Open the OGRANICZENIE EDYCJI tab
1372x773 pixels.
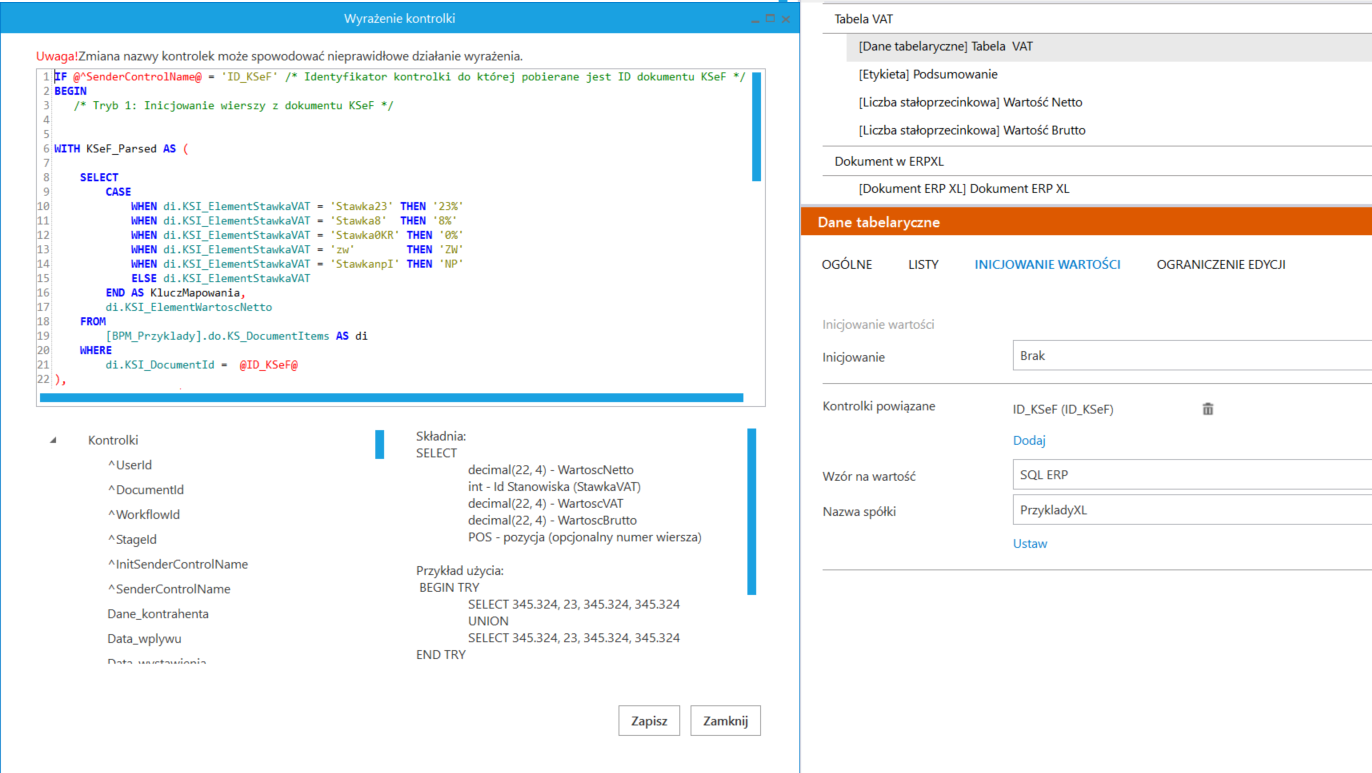pyautogui.click(x=1220, y=265)
